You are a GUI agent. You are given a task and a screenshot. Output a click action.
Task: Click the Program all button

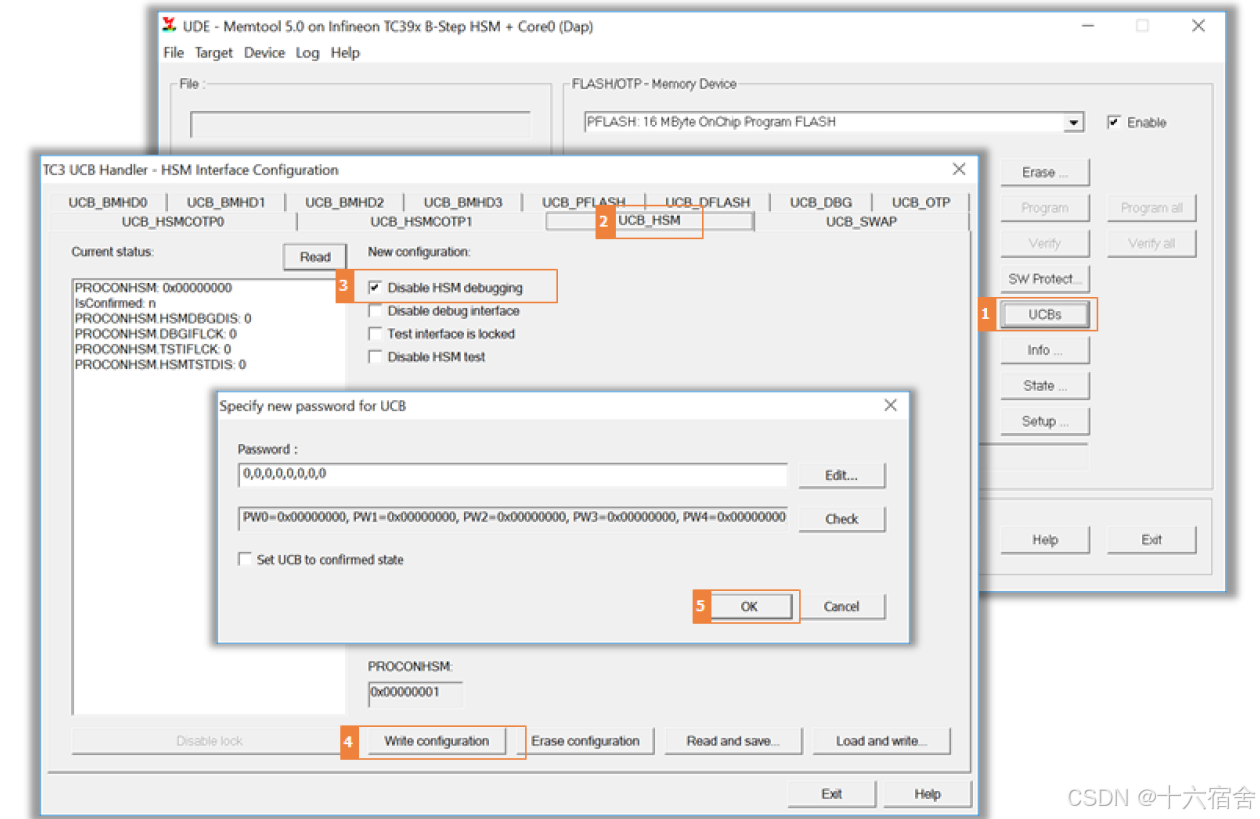click(1151, 208)
